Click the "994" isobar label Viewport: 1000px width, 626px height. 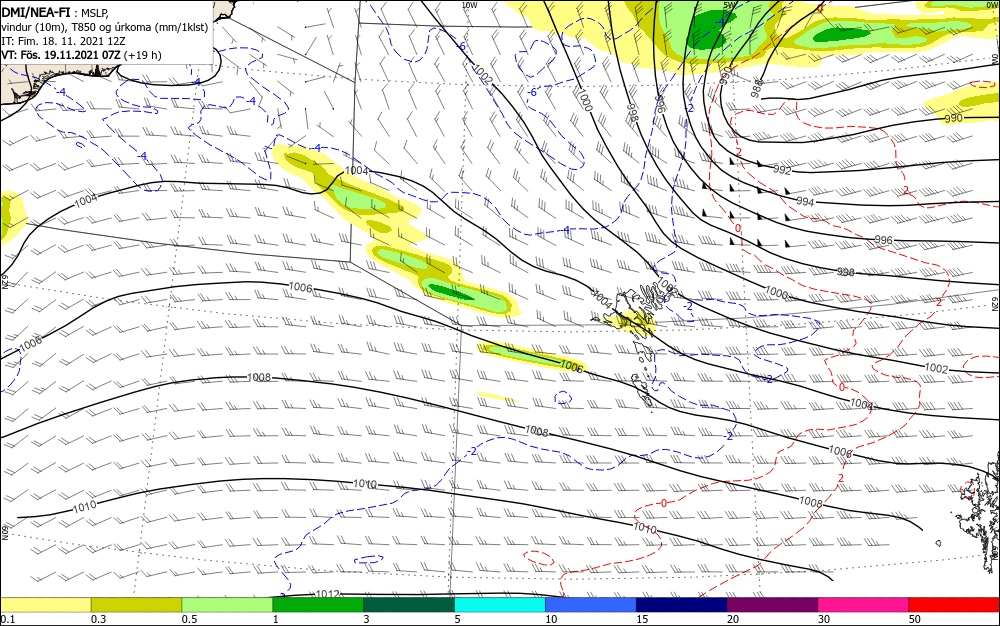coord(805,201)
